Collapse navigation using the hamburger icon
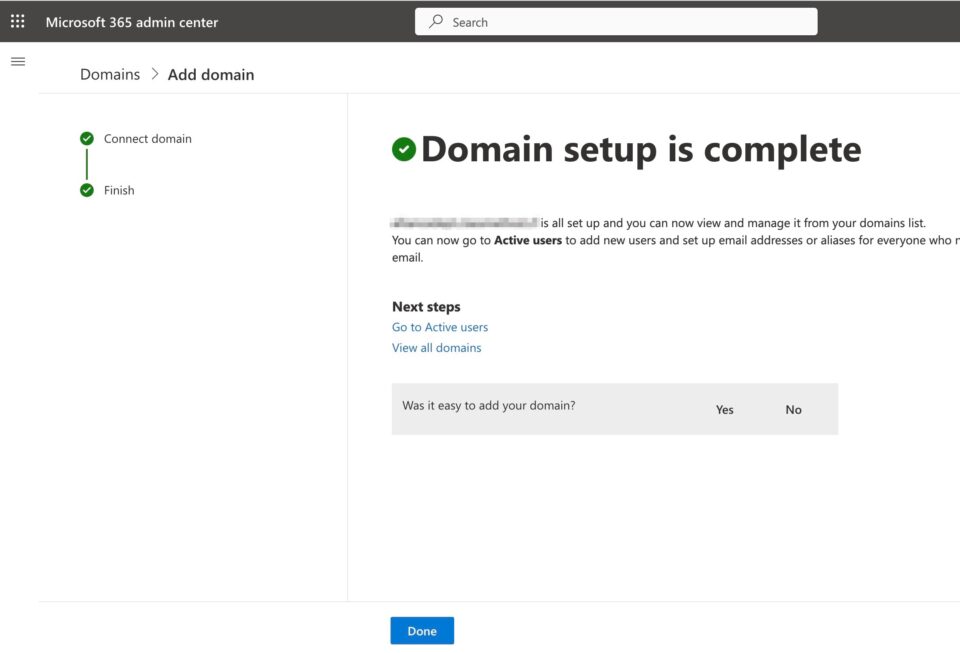Image resolution: width=960 pixels, height=653 pixels. [18, 61]
